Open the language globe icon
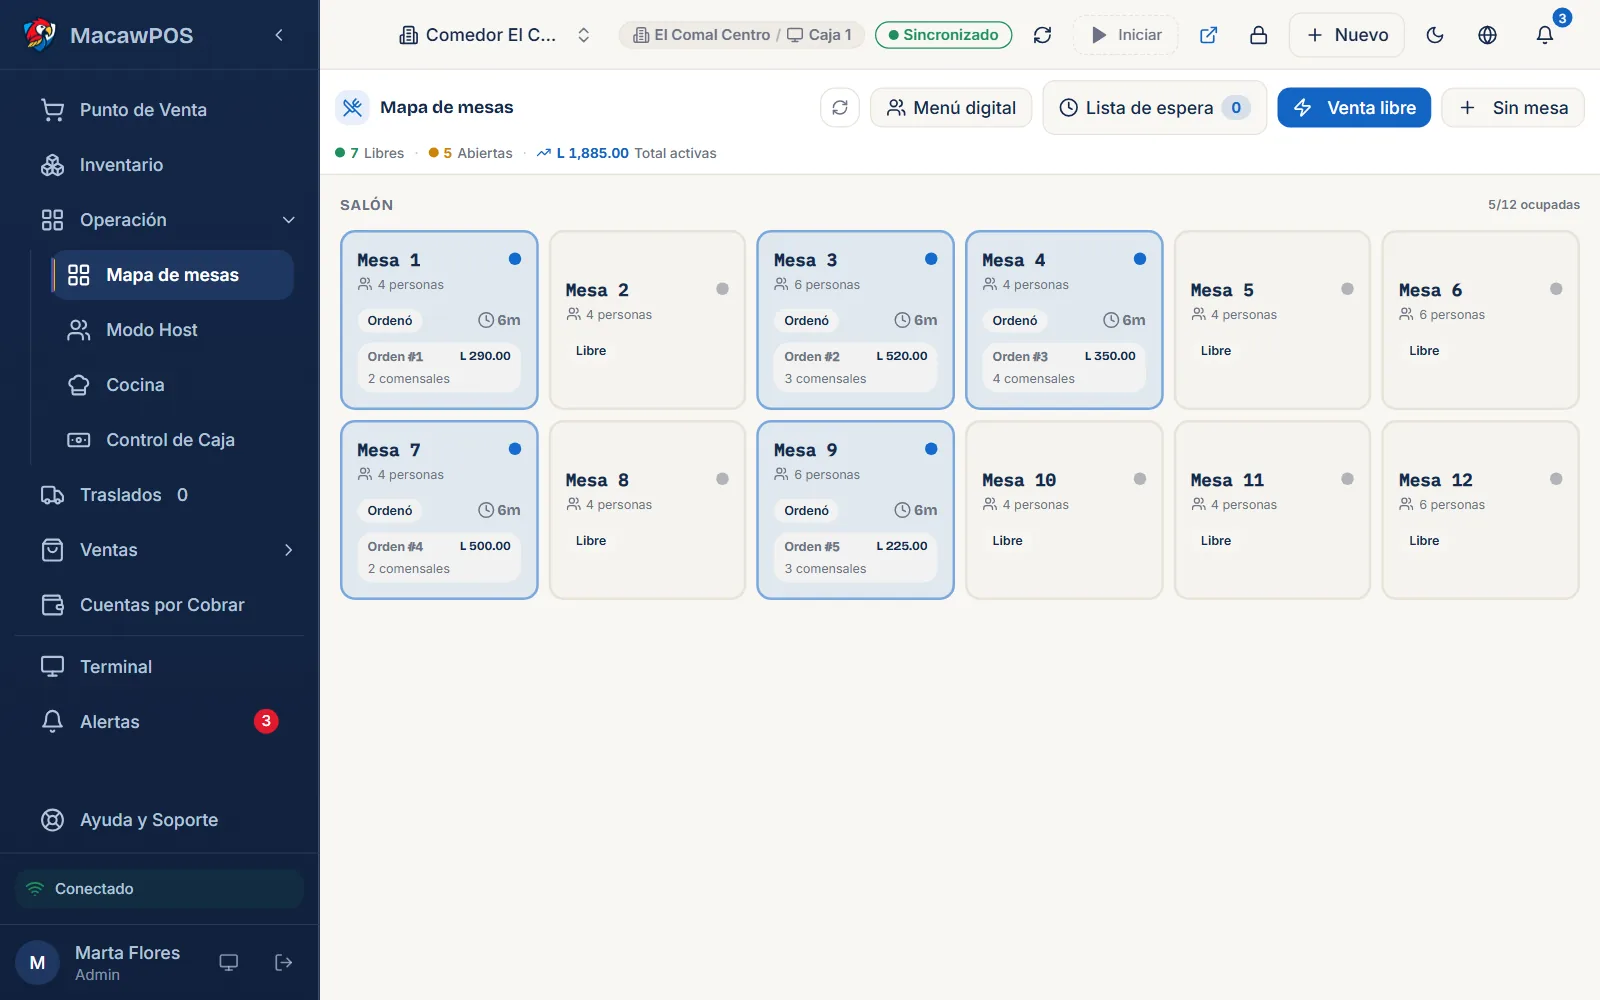Viewport: 1600px width, 1000px height. pyautogui.click(x=1487, y=35)
